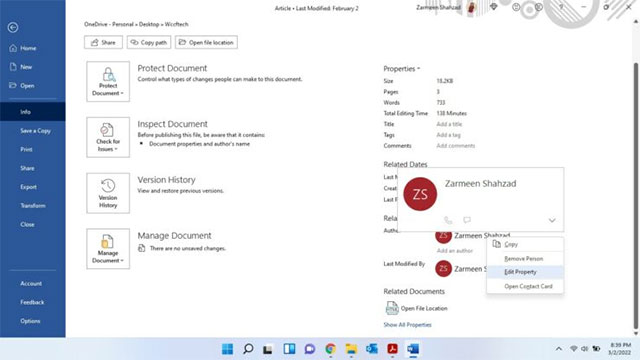The height and width of the screenshot is (360, 640).
Task: Open Account settings
Action: tap(31, 284)
